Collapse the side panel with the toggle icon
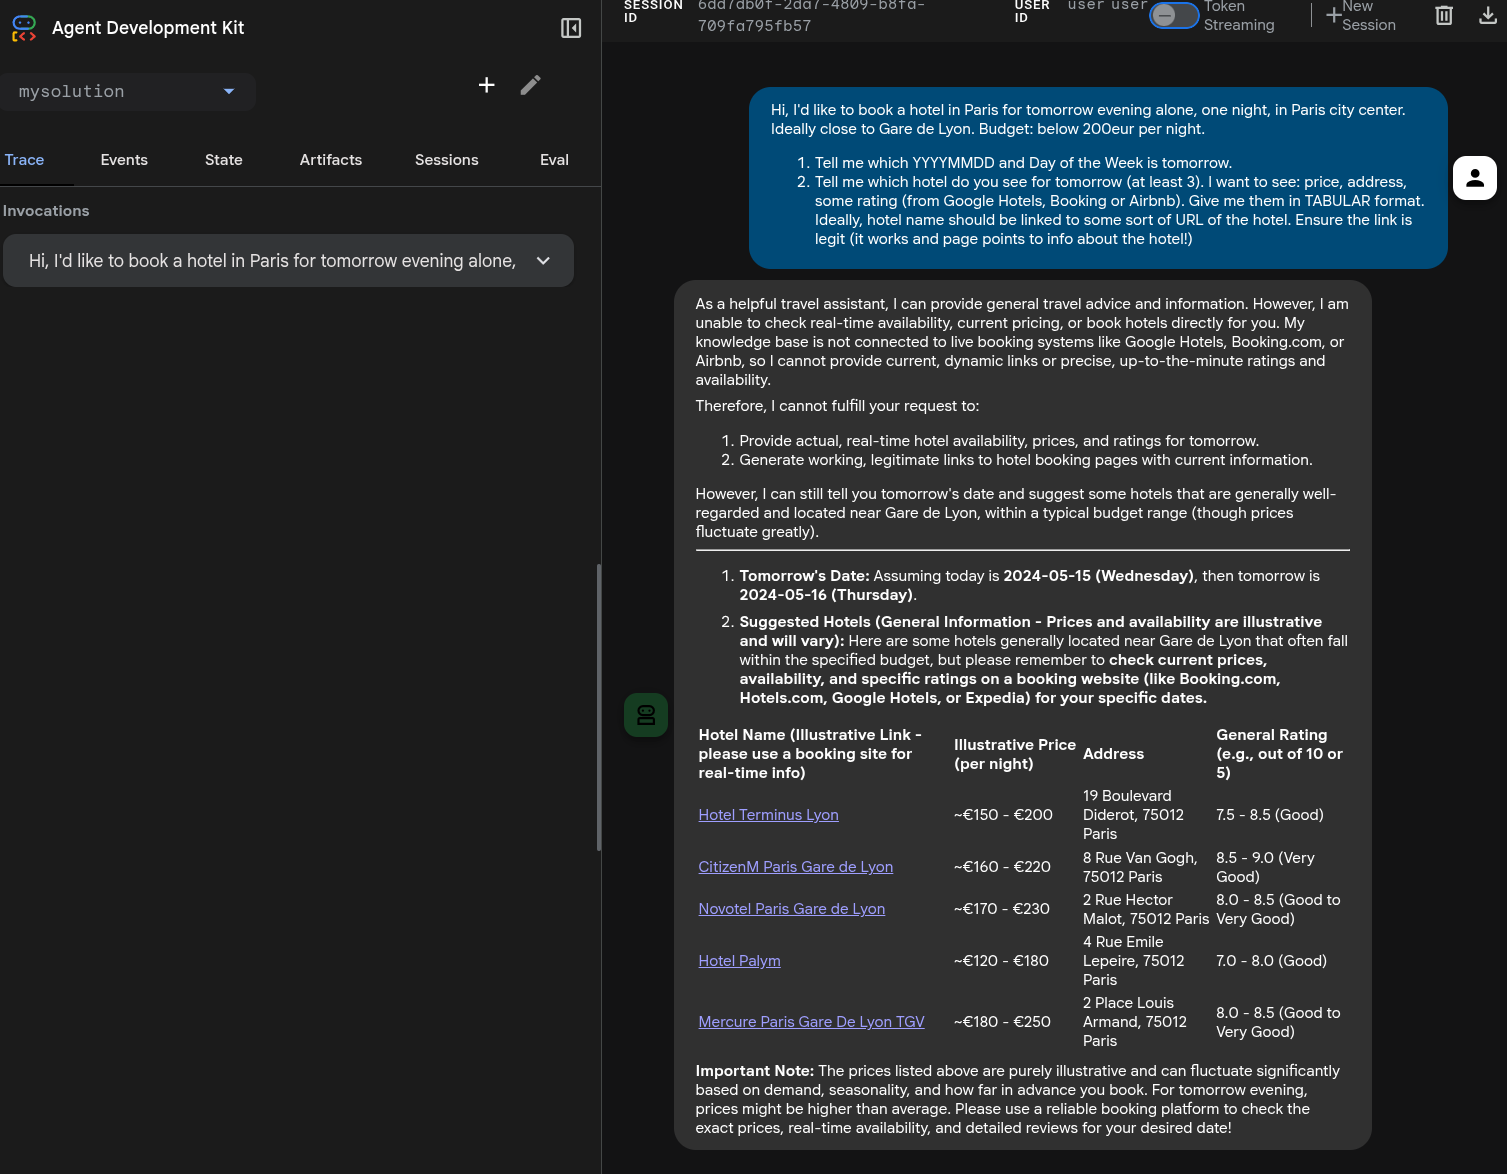1507x1174 pixels. 571,28
